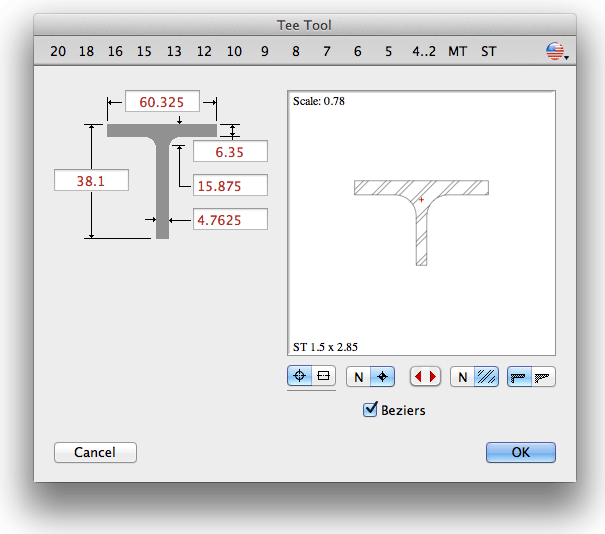Click the Cancel button
The height and width of the screenshot is (534, 605).
coord(95,452)
